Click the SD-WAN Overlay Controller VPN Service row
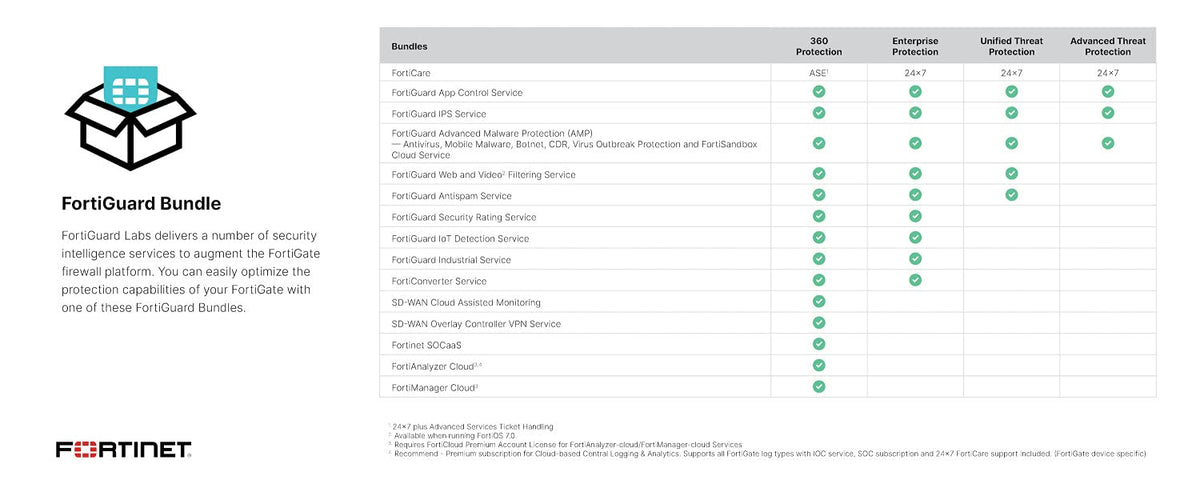1200x488 pixels. [x=476, y=324]
